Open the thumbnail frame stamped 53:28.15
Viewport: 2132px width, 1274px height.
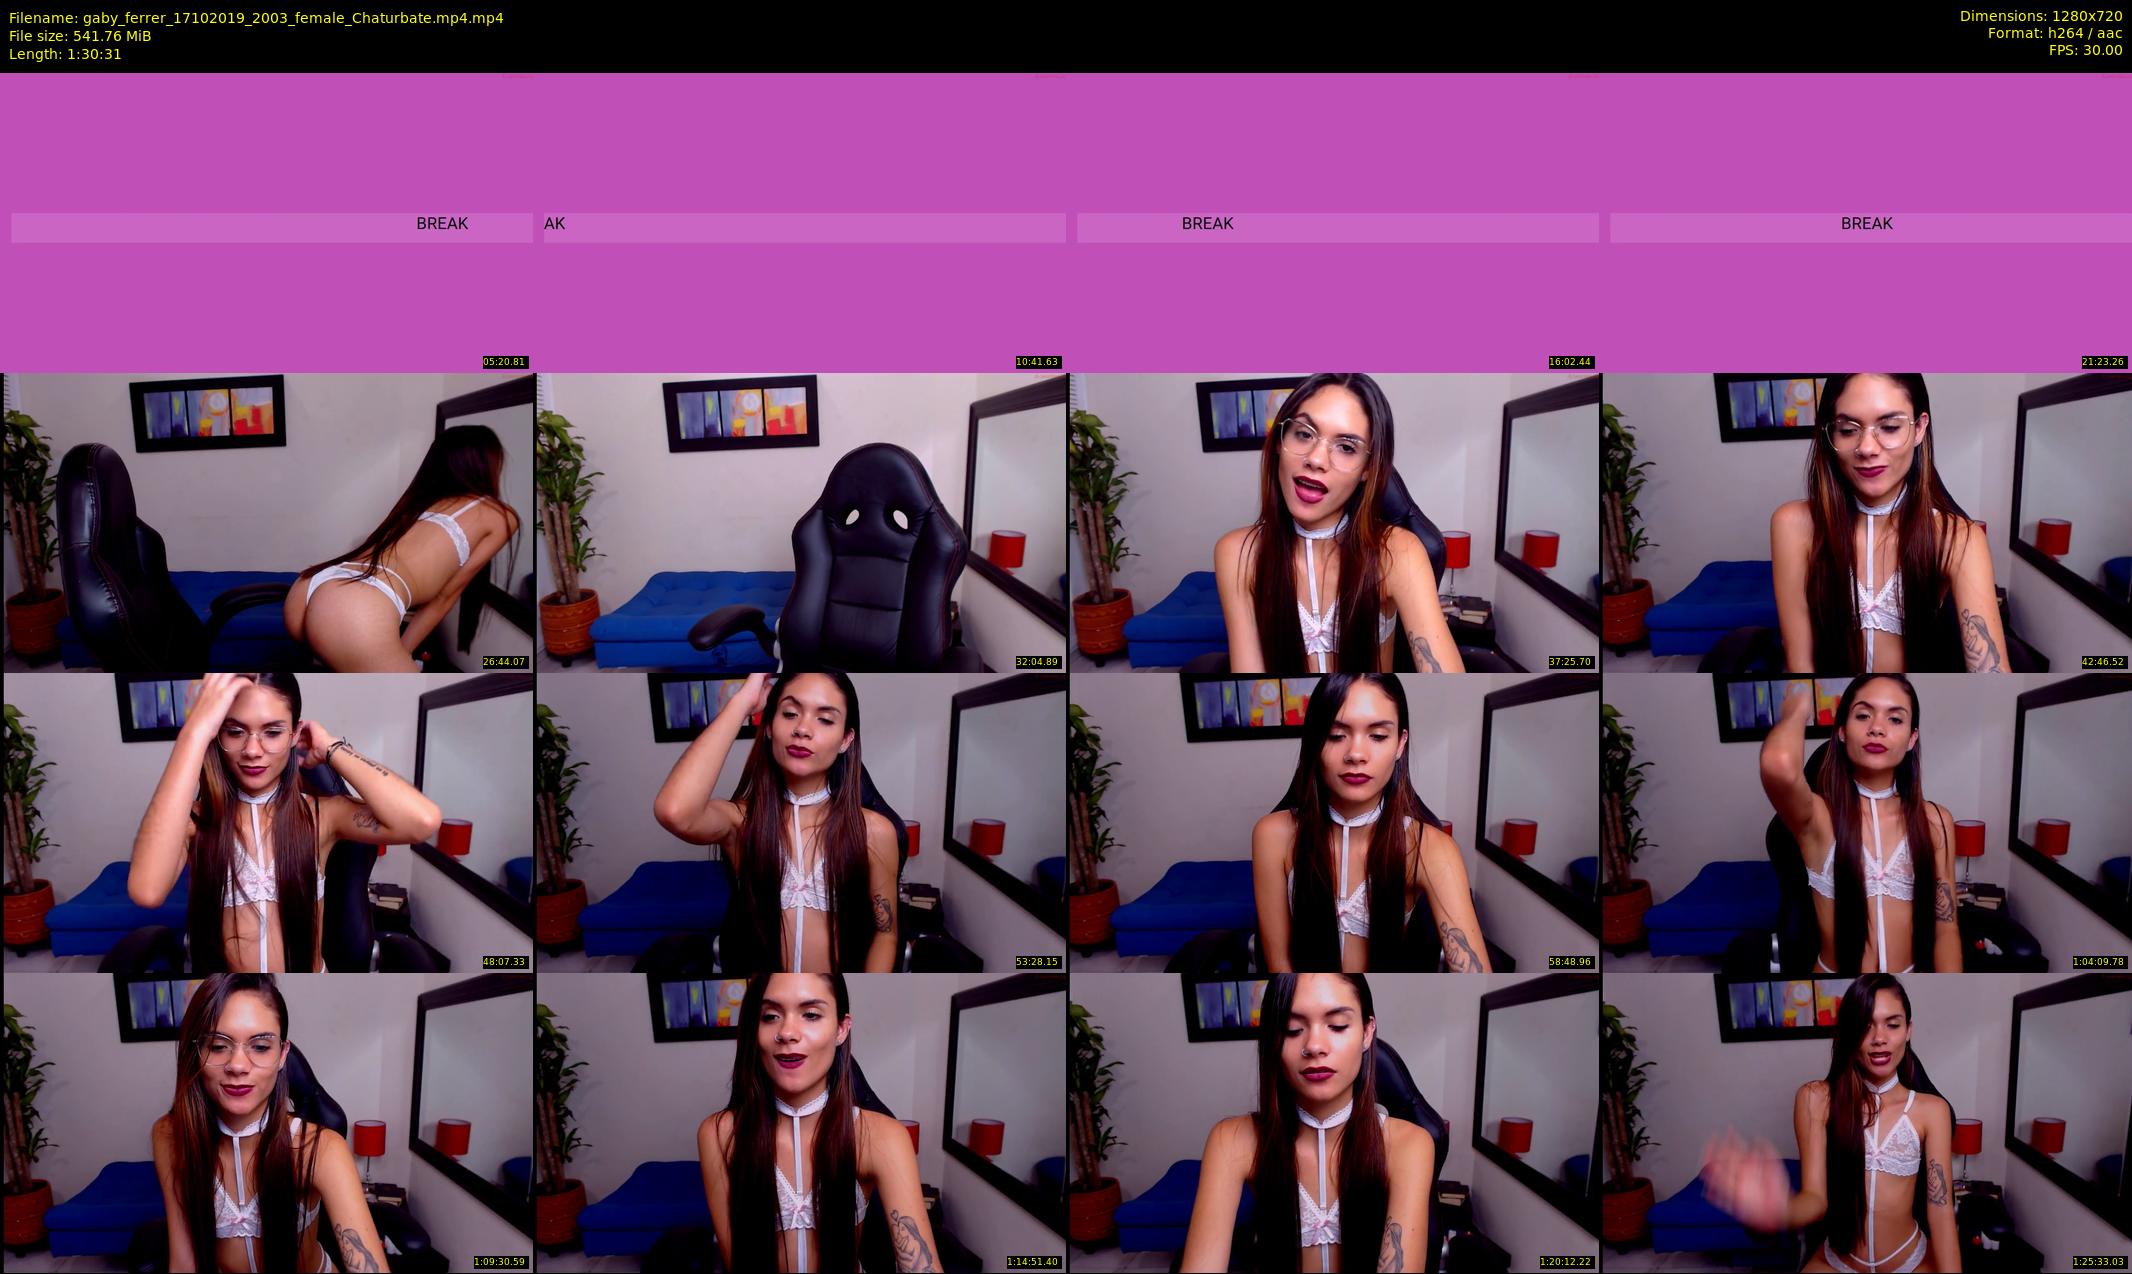801,822
